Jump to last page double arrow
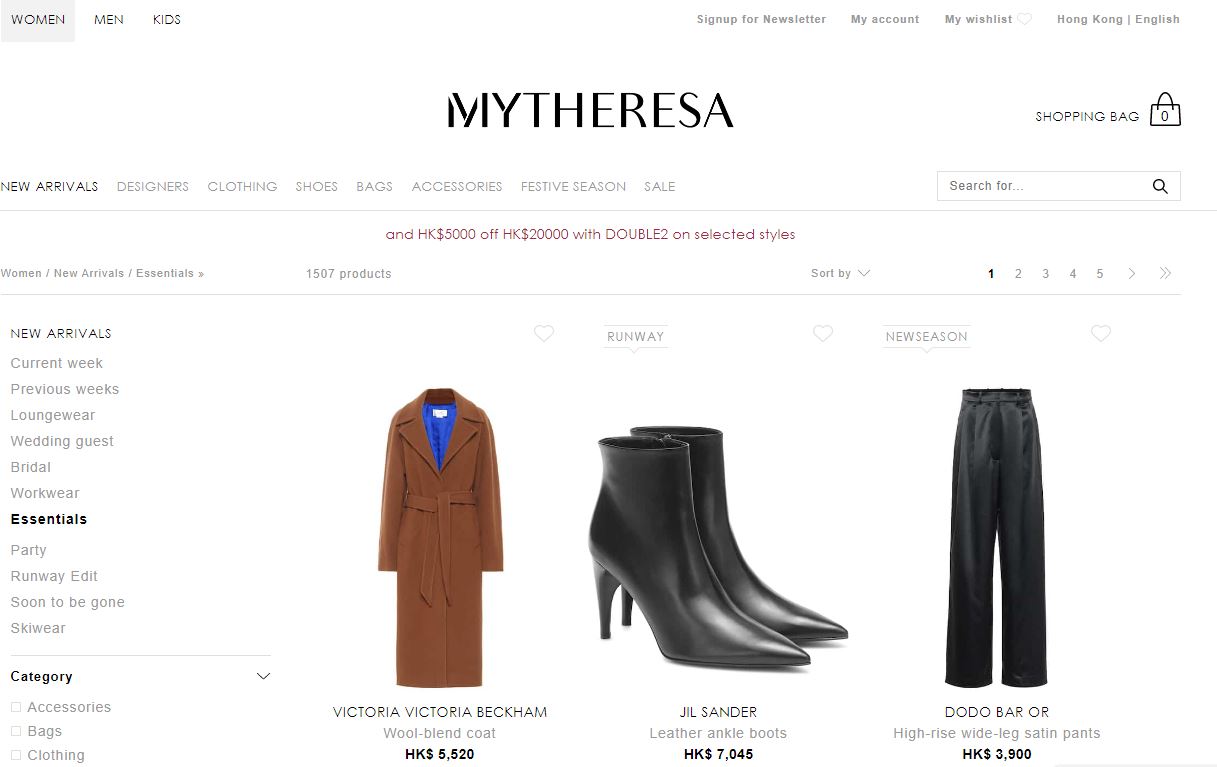The image size is (1217, 767). (1165, 273)
